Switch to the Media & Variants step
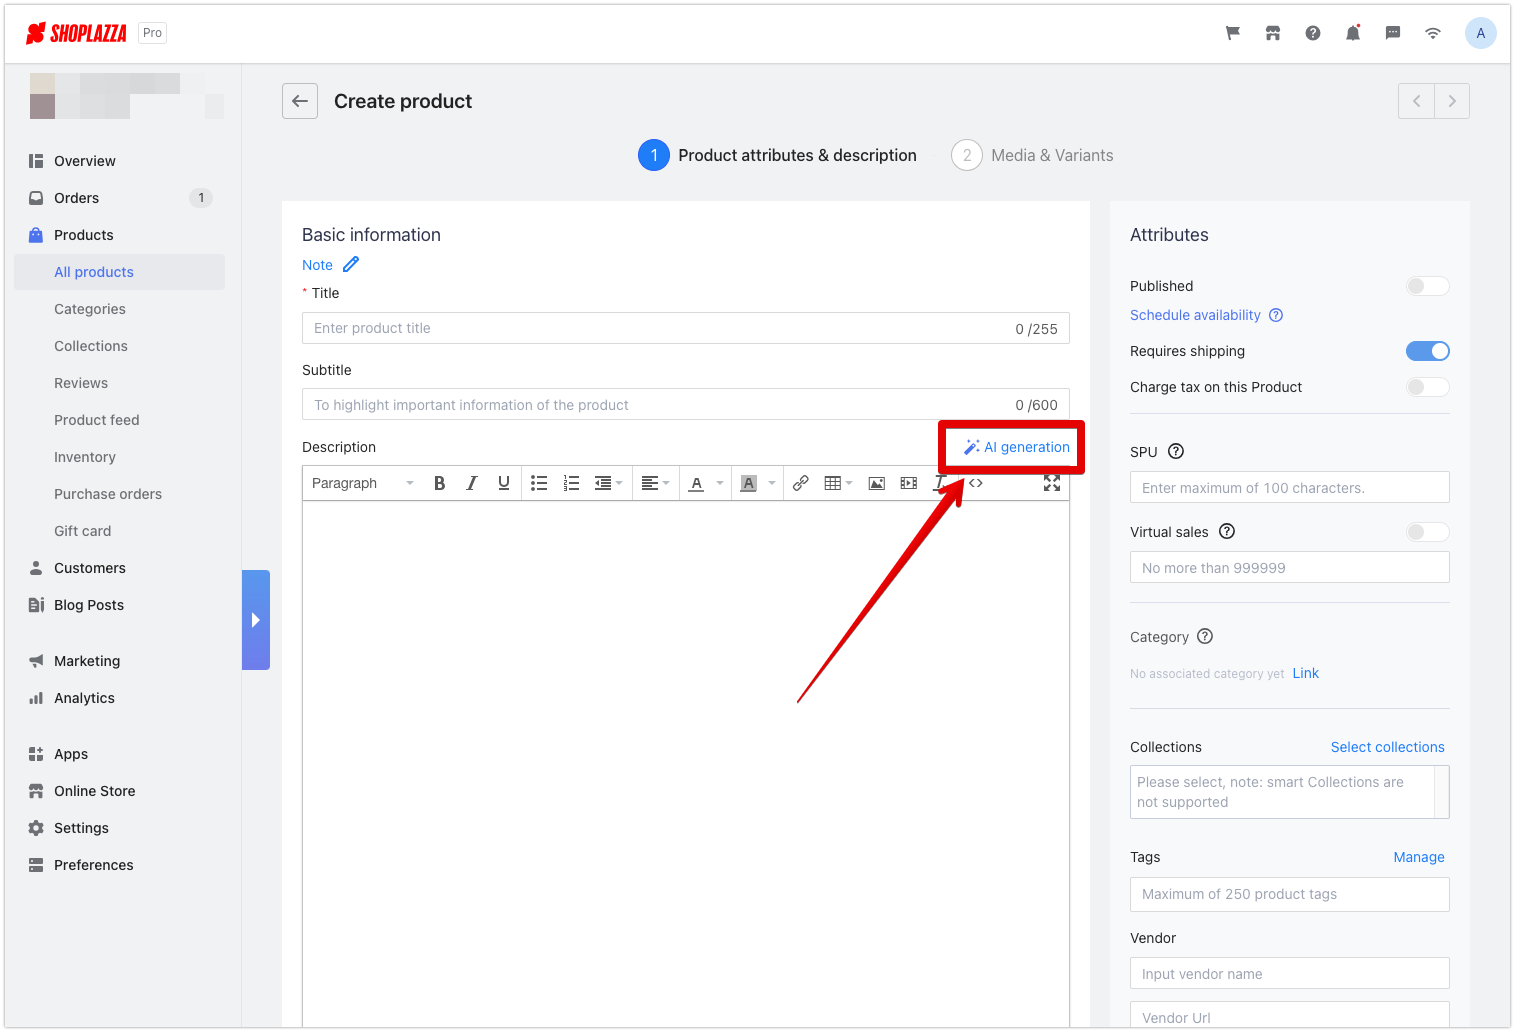 click(1032, 155)
